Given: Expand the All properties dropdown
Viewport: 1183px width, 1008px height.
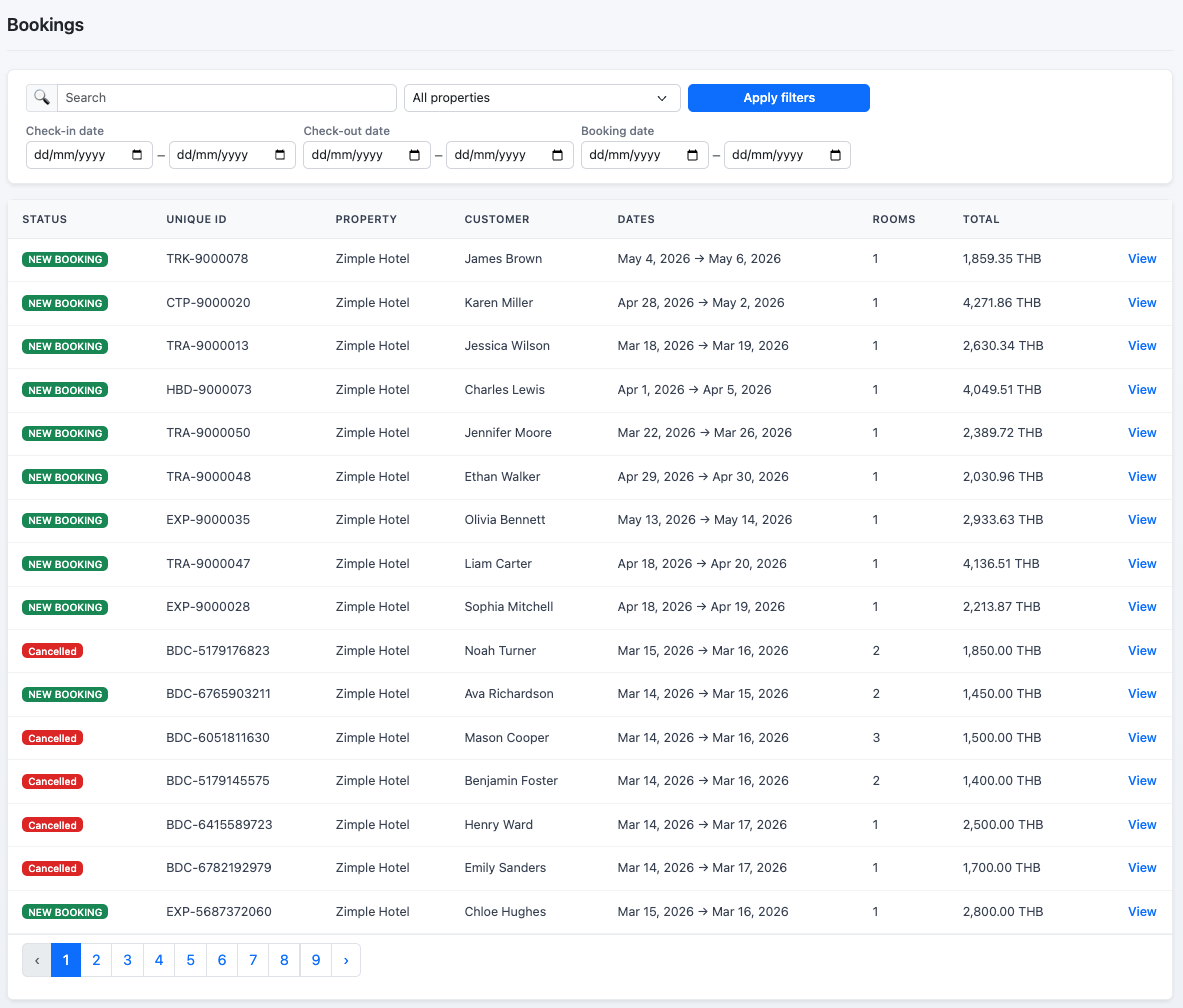Looking at the screenshot, I should (x=541, y=98).
